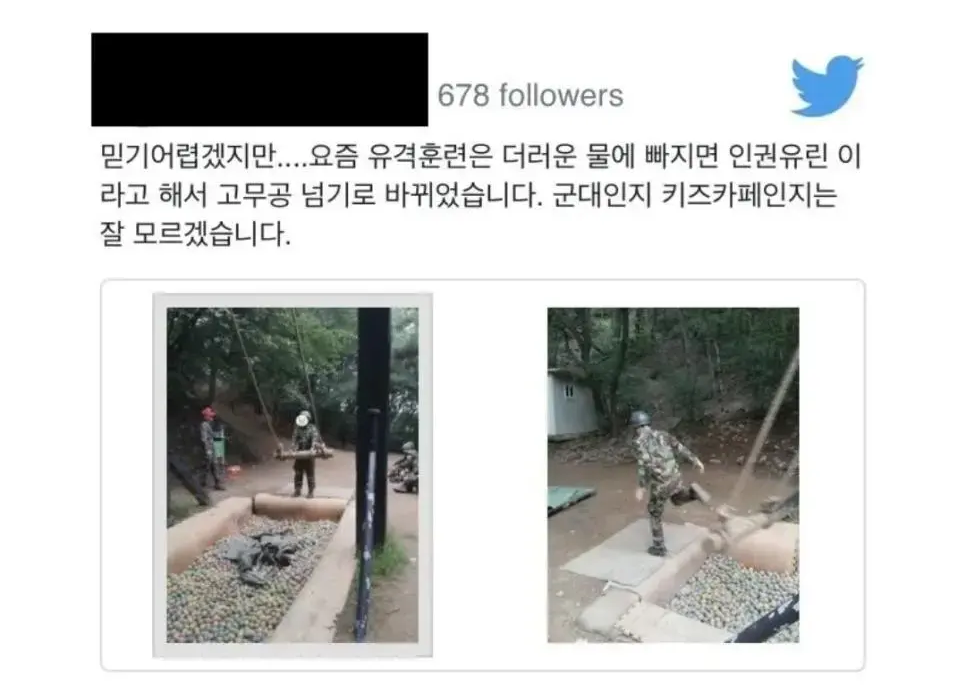Click the dark cloth lying on the balls
Screen dimensions: 966x693
262,553
